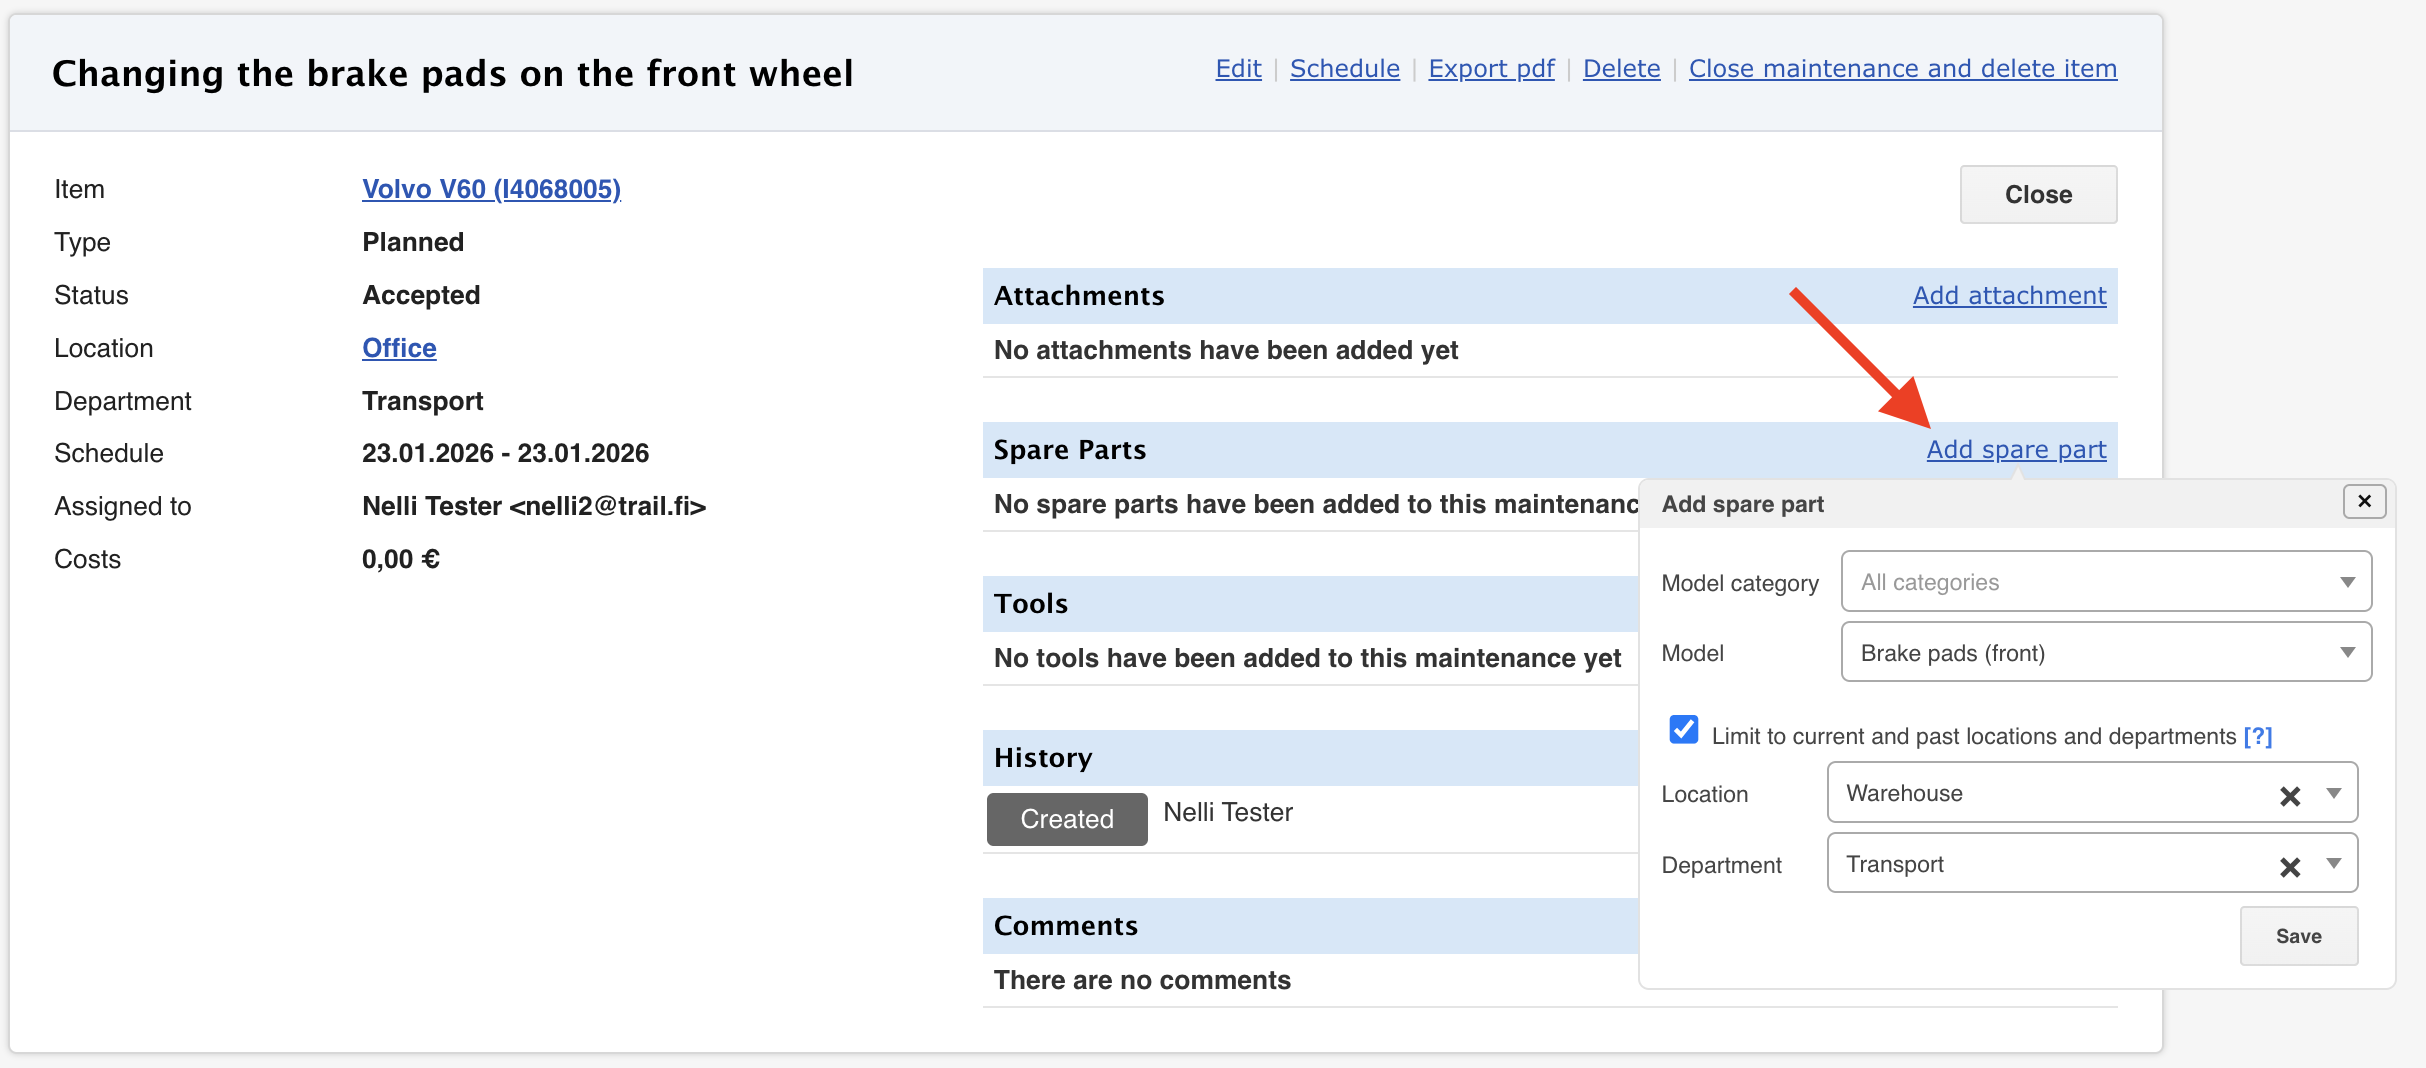Open the help tooltip [?] link
Screen dimensions: 2426x1068
(2258, 737)
